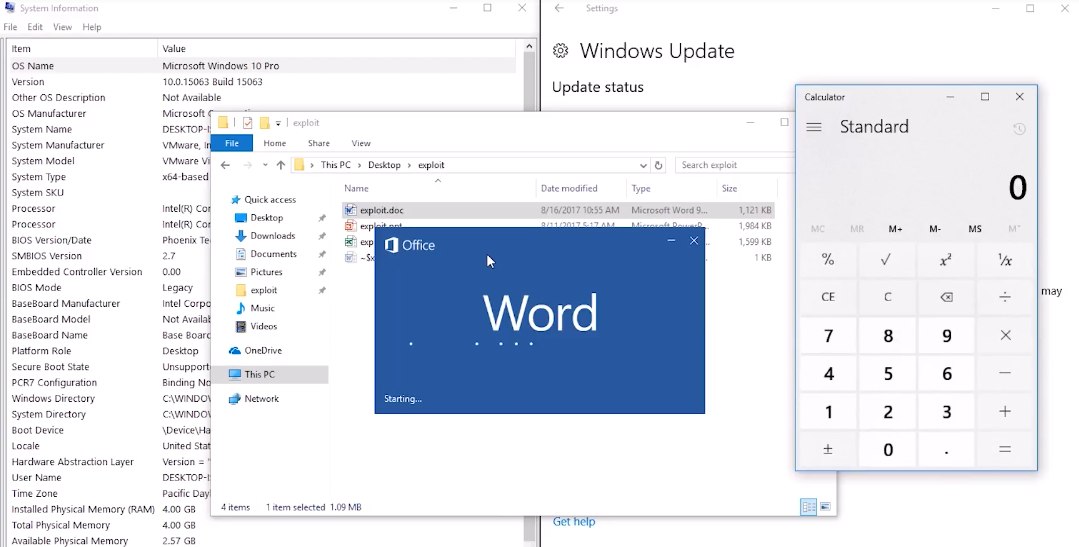Open Calculator history icon

(1019, 129)
